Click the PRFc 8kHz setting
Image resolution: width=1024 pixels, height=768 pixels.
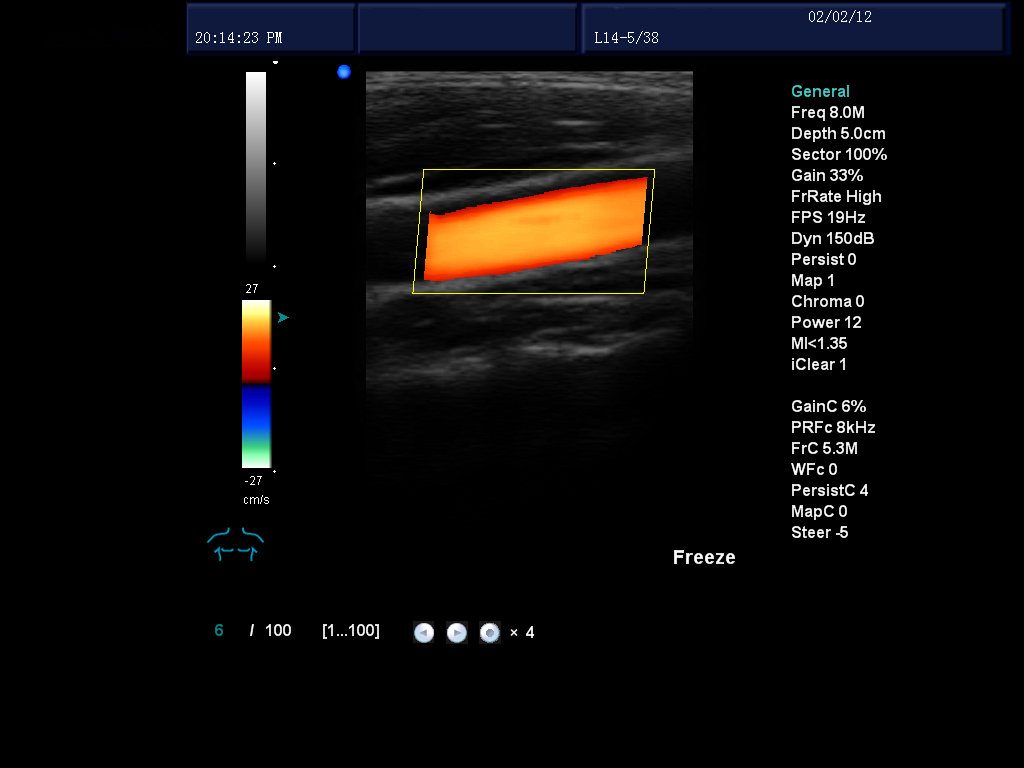coord(833,428)
